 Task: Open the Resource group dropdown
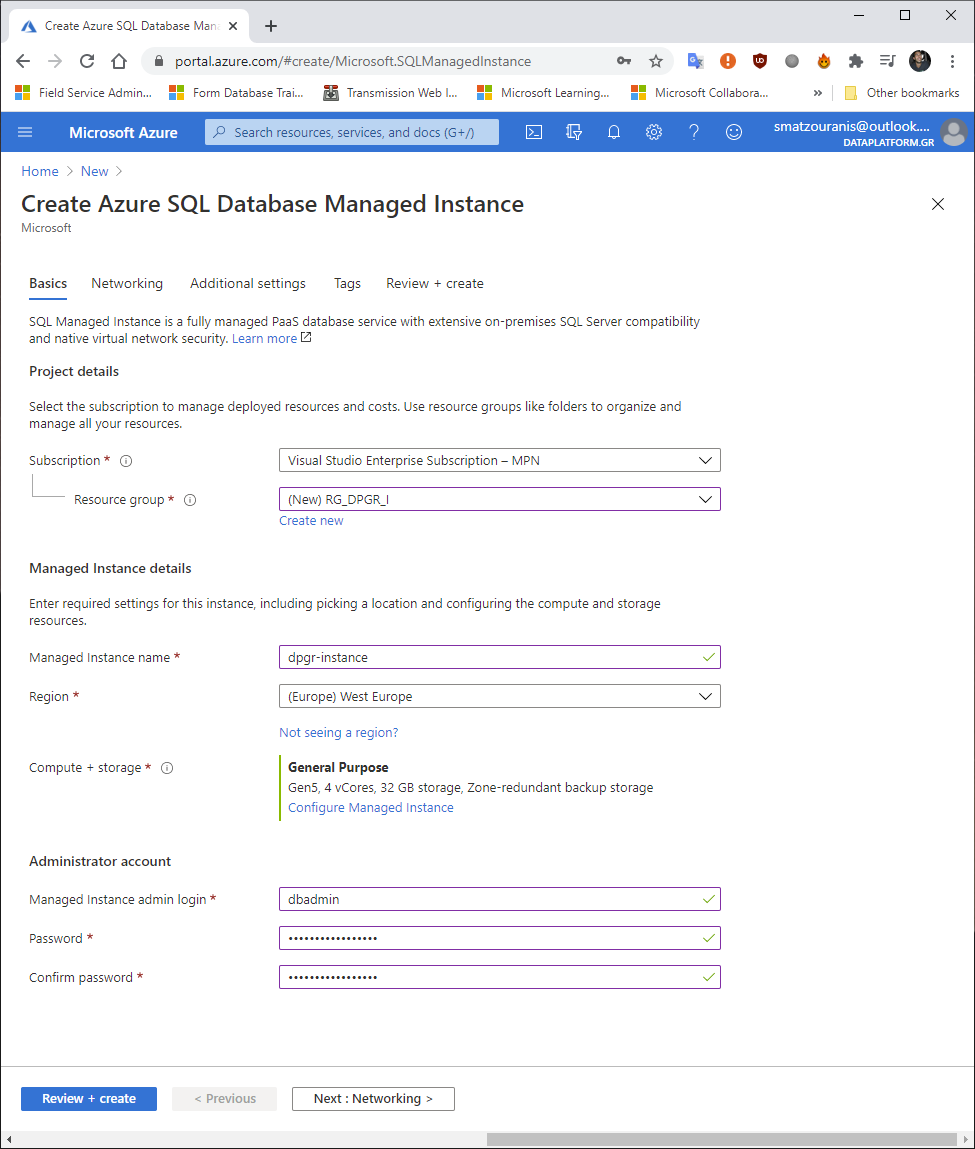[x=499, y=499]
